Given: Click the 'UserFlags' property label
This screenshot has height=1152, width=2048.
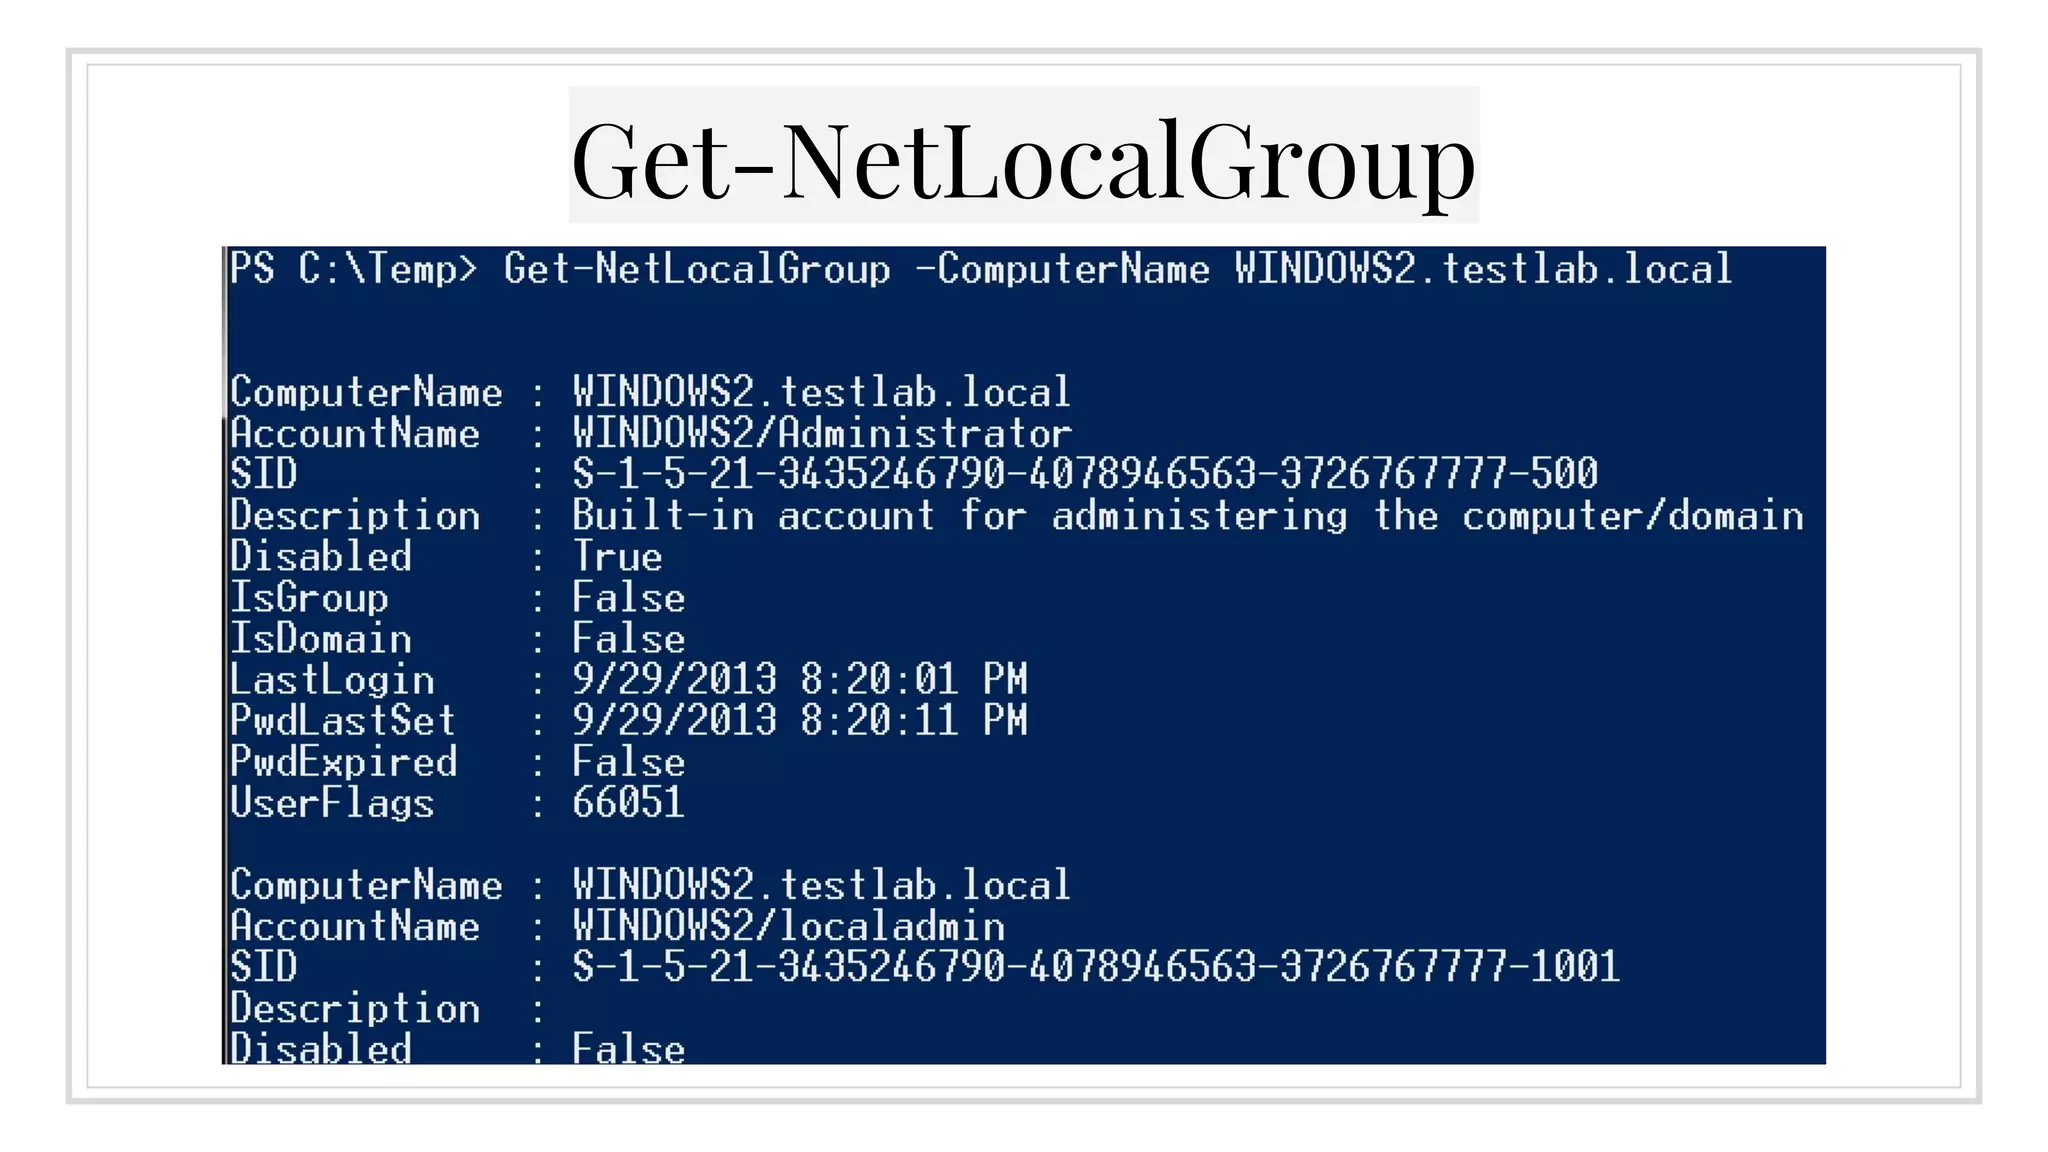Looking at the screenshot, I should [x=332, y=803].
